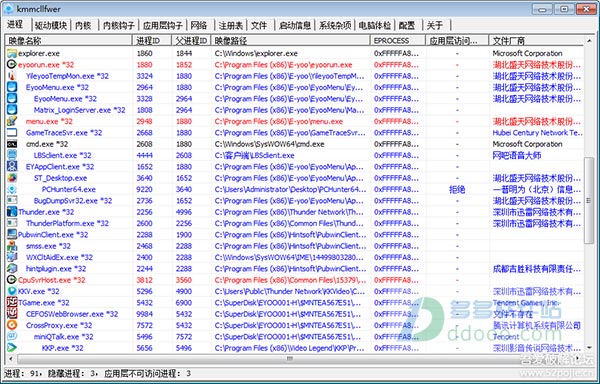600x384 pixels.
Task: Click the cmd.exe console icon
Action: 12,144
